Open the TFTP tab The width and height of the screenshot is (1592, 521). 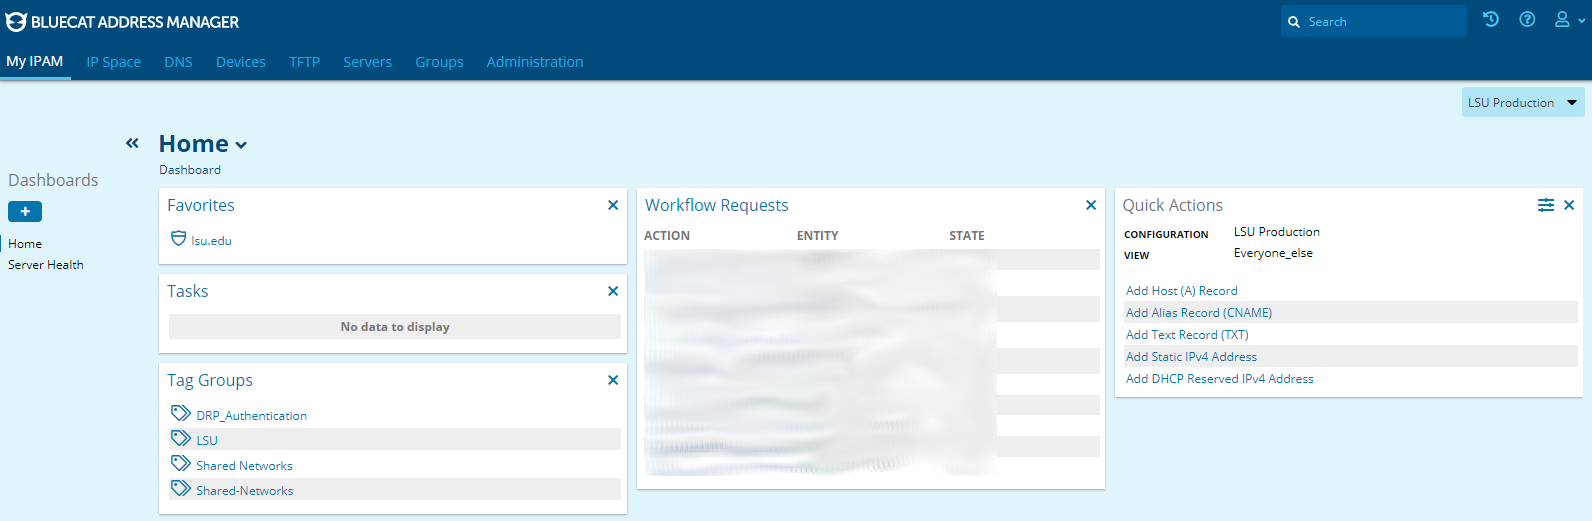click(x=305, y=62)
